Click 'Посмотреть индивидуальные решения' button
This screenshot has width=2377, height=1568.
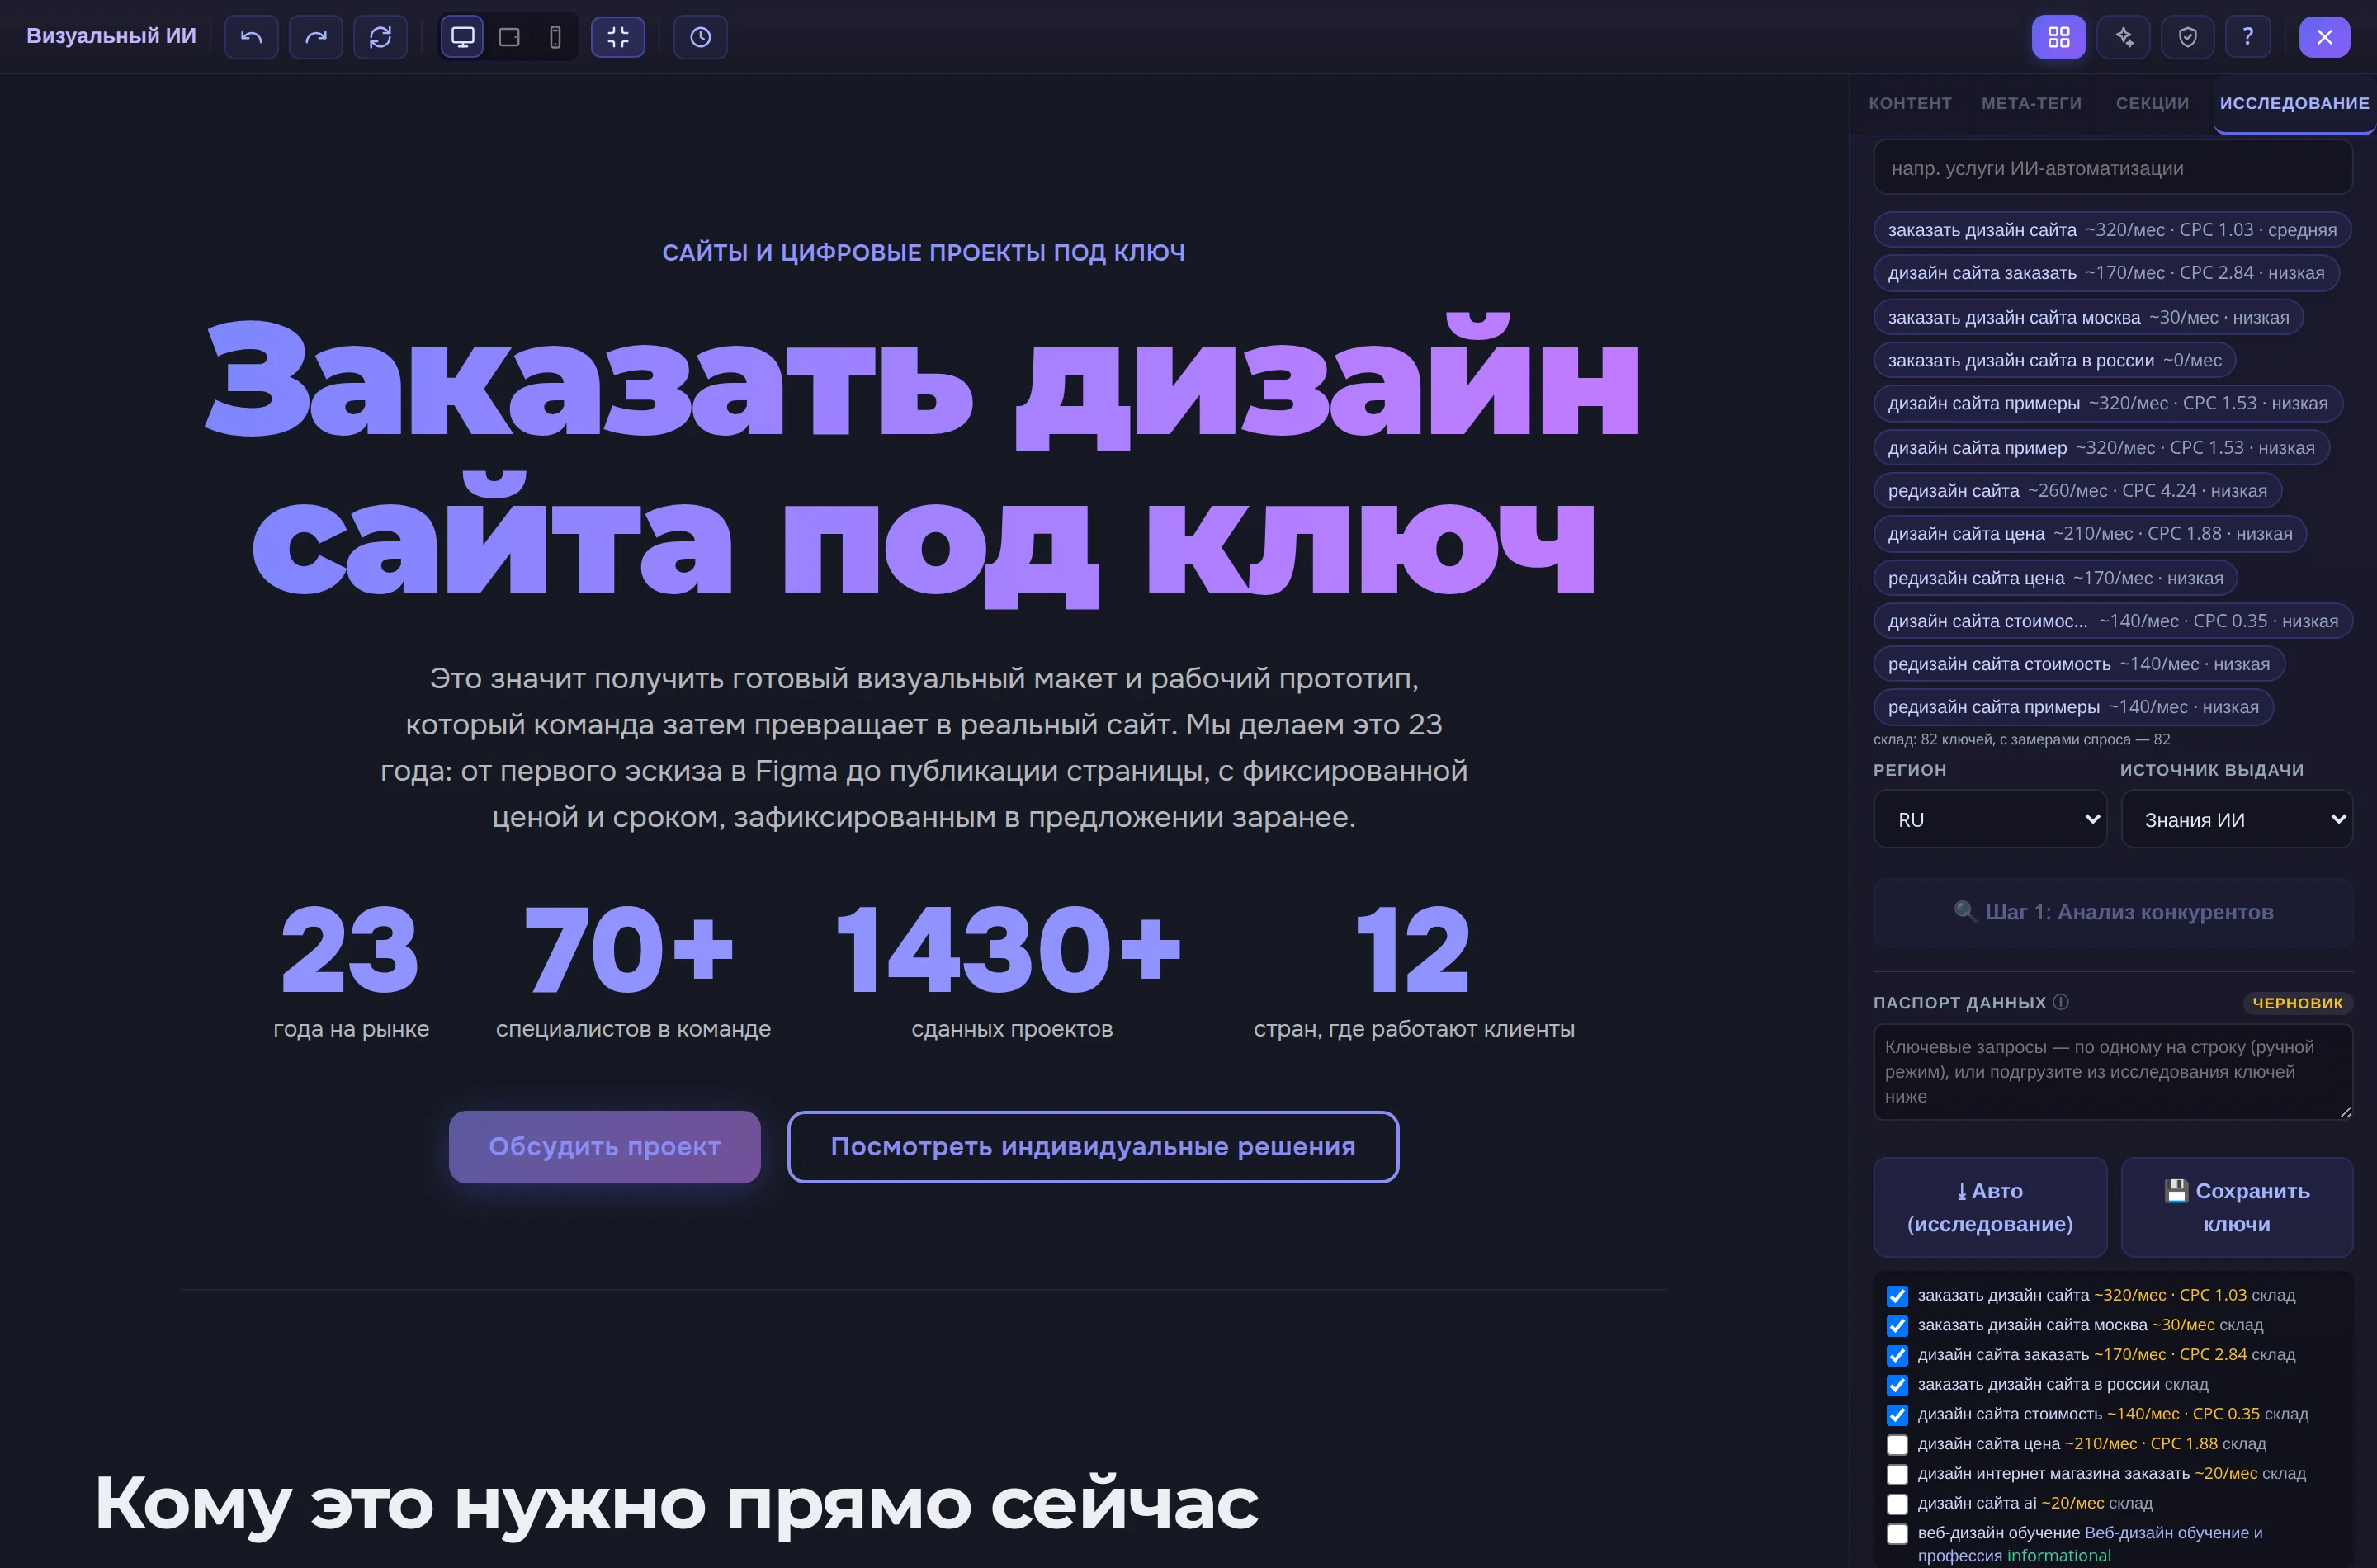(x=1093, y=1147)
